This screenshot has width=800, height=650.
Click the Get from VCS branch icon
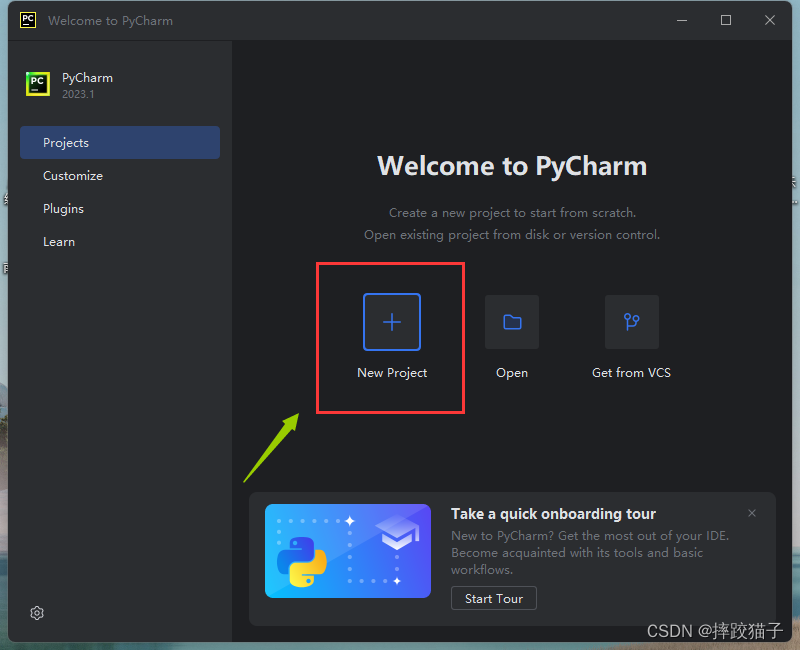point(632,322)
